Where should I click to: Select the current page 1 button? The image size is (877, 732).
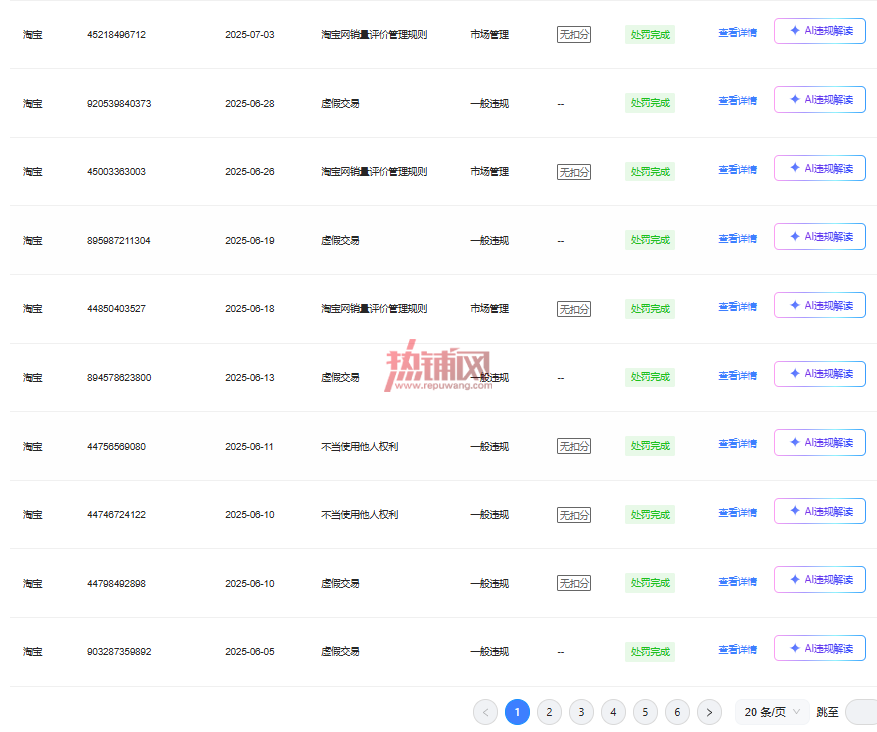[517, 712]
